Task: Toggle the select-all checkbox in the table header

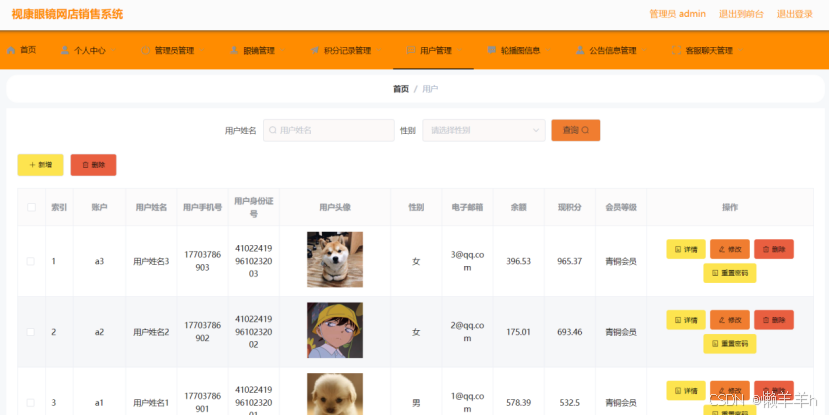Action: click(31, 207)
